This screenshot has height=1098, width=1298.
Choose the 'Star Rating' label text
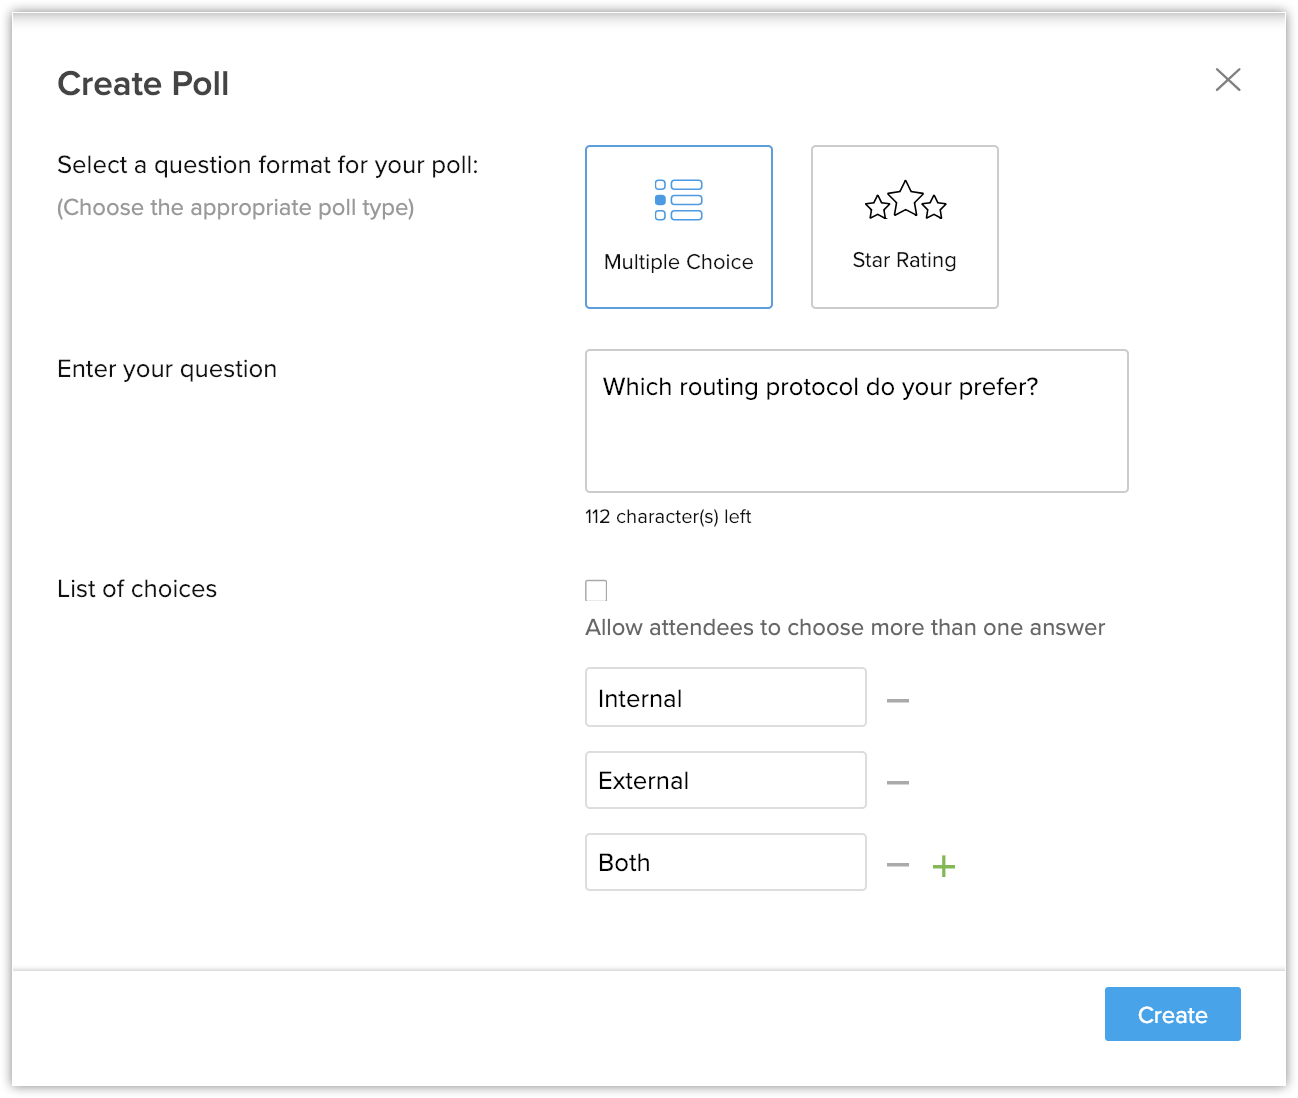click(904, 260)
